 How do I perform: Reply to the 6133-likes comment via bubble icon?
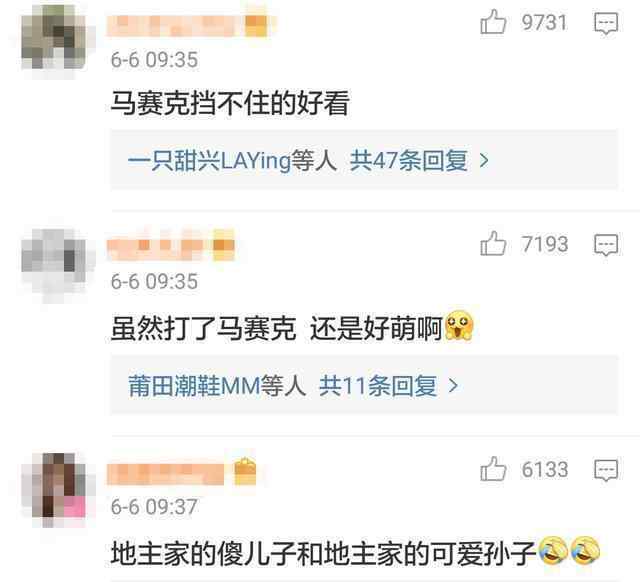pos(606,470)
